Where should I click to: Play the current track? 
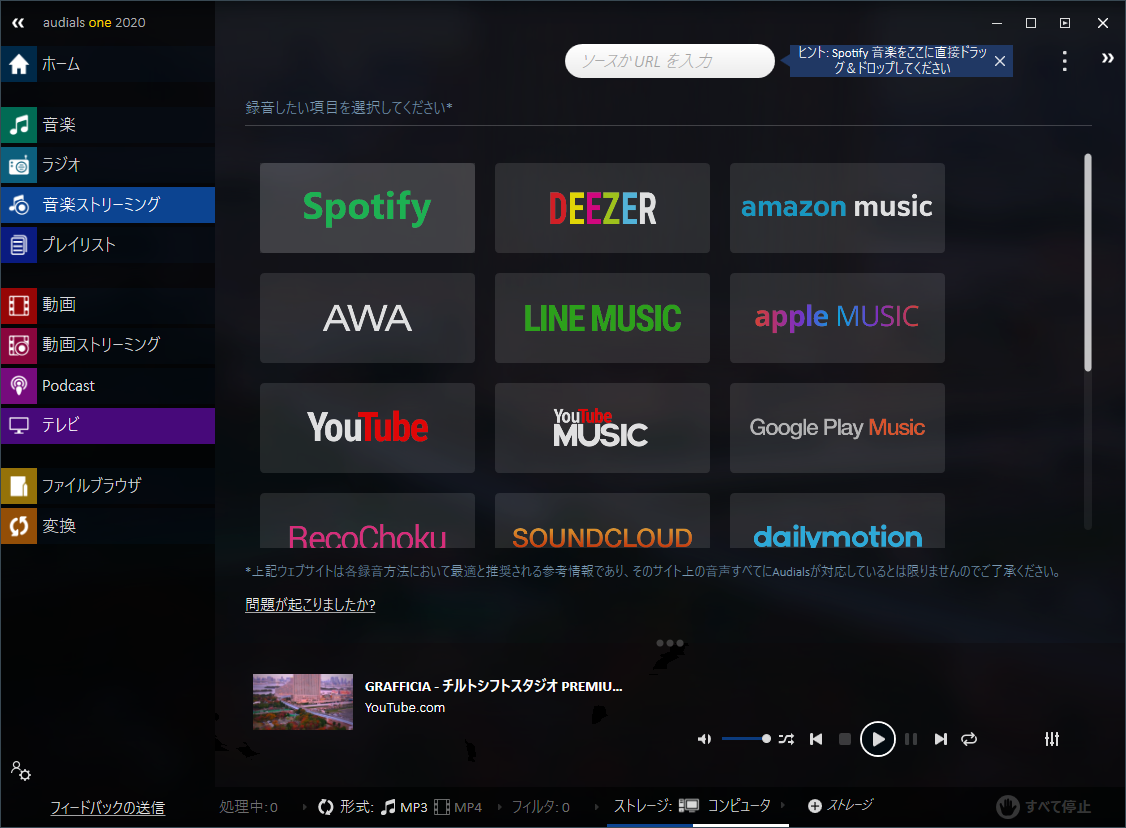click(x=878, y=739)
